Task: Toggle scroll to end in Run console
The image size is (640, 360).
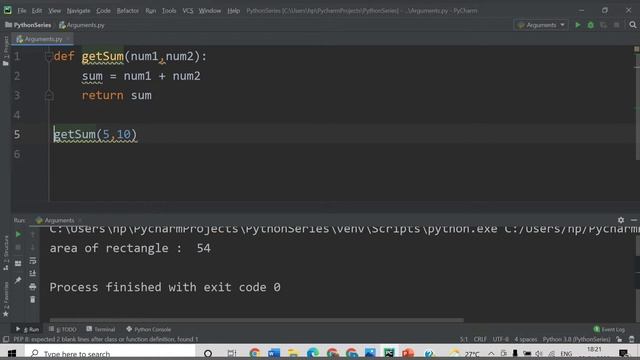Action: click(33, 273)
